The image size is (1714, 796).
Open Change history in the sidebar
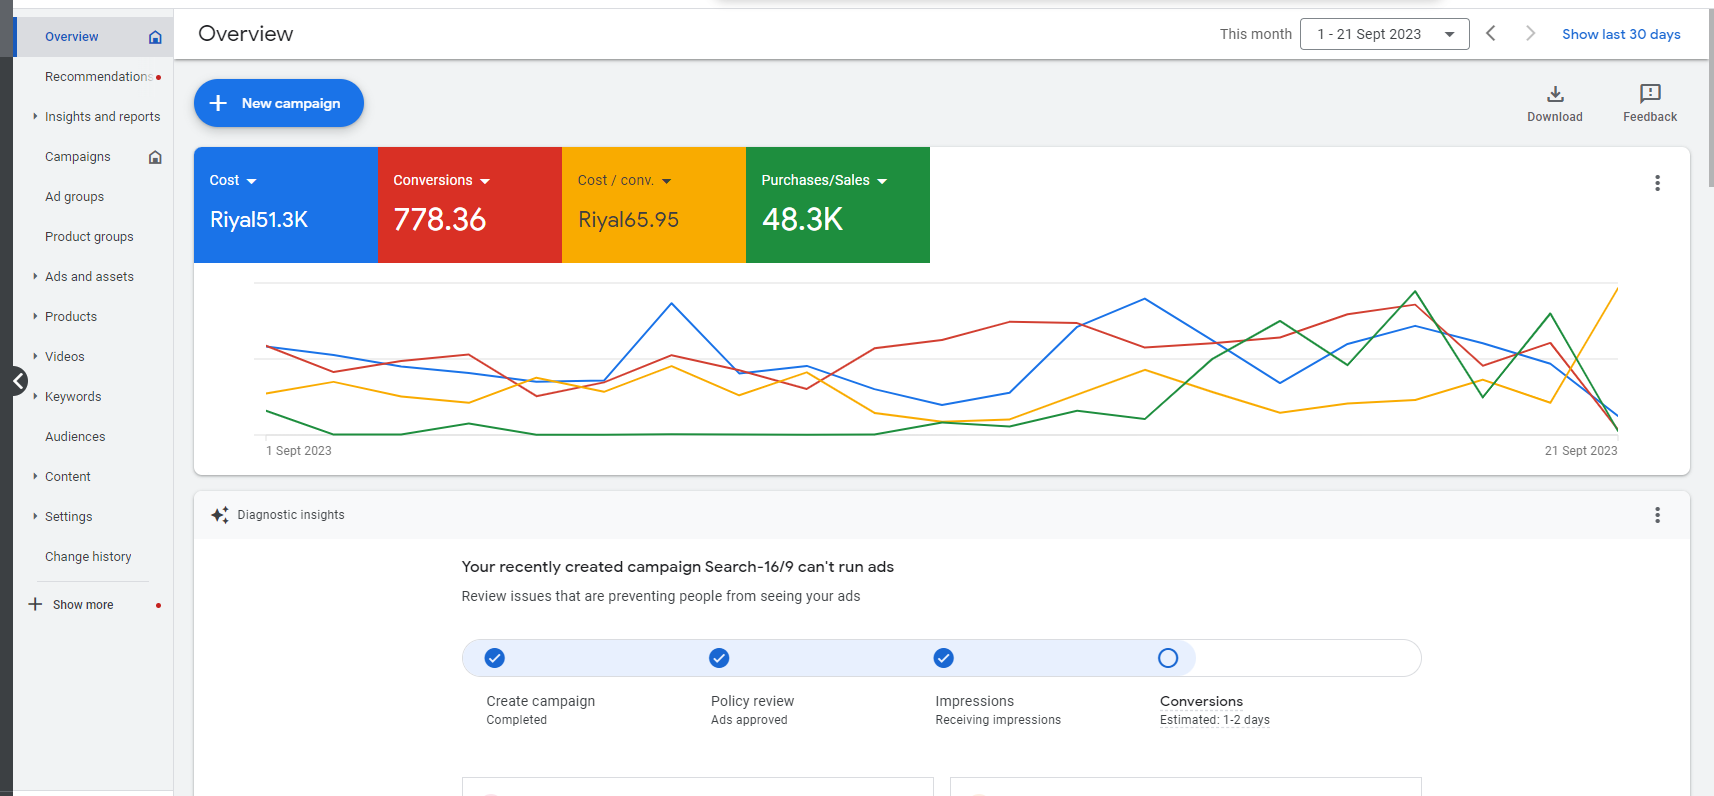pyautogui.click(x=88, y=557)
